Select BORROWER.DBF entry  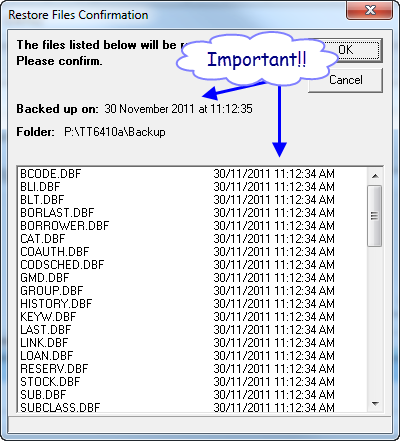(193, 226)
